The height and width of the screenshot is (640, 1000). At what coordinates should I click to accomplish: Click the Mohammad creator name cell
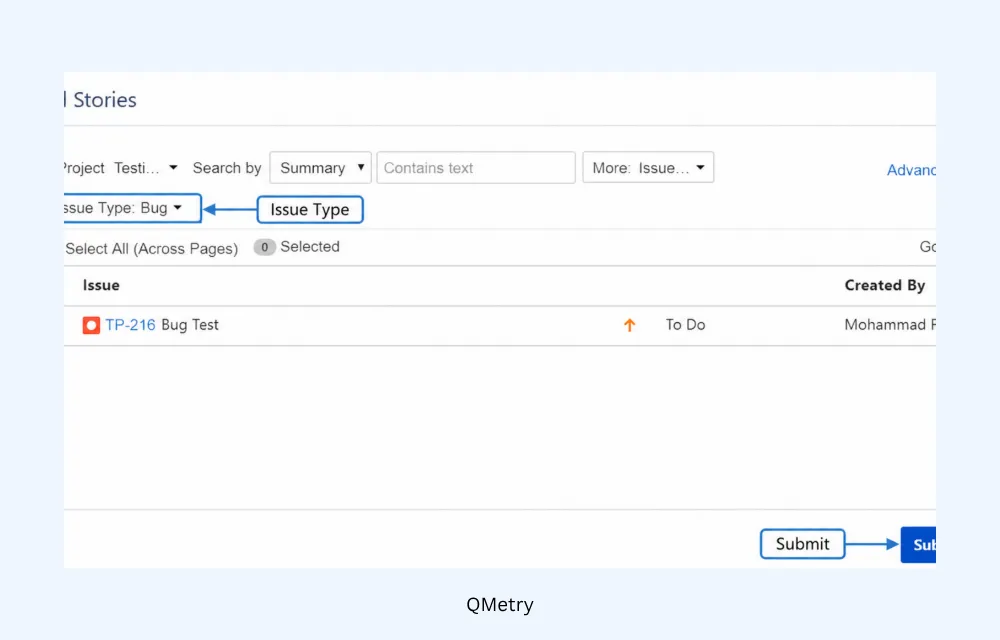click(890, 324)
